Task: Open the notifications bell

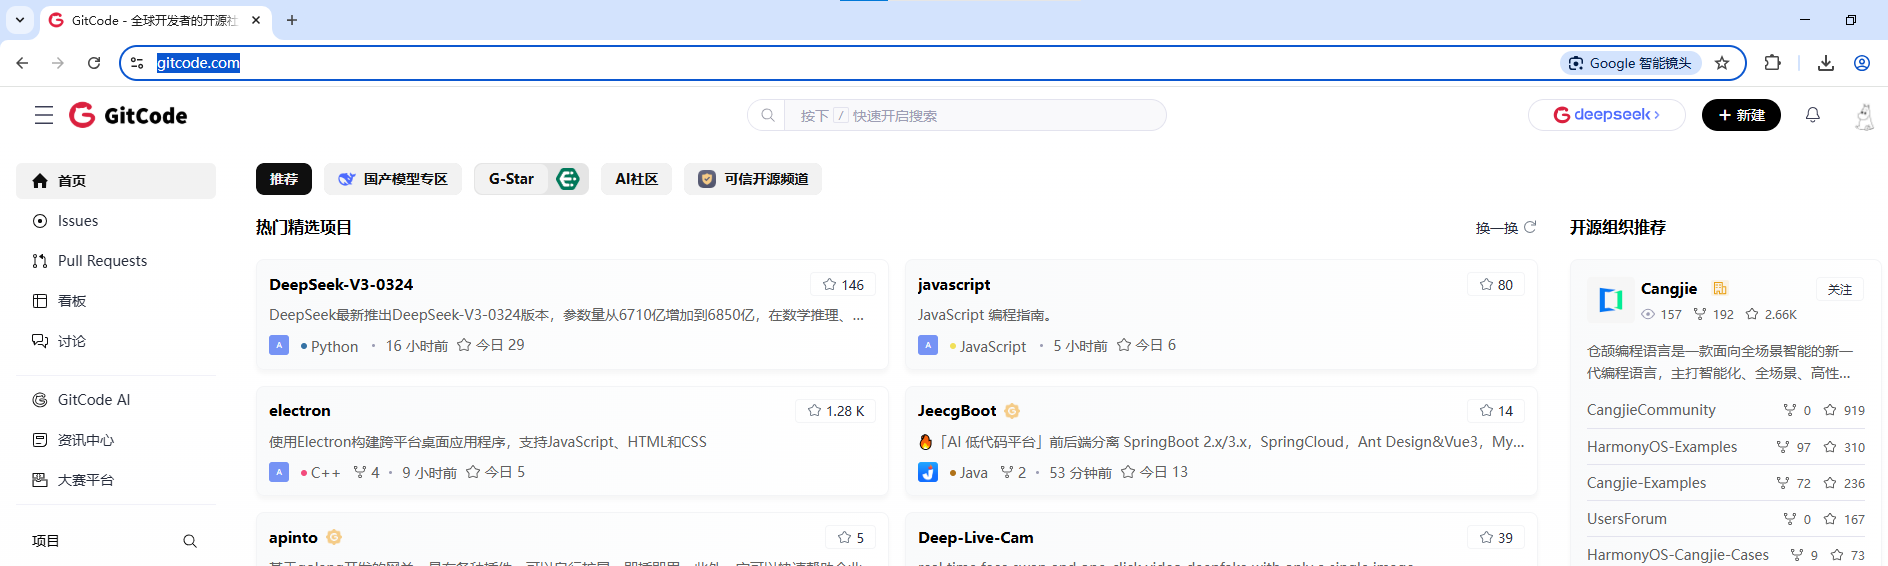Action: pos(1812,115)
